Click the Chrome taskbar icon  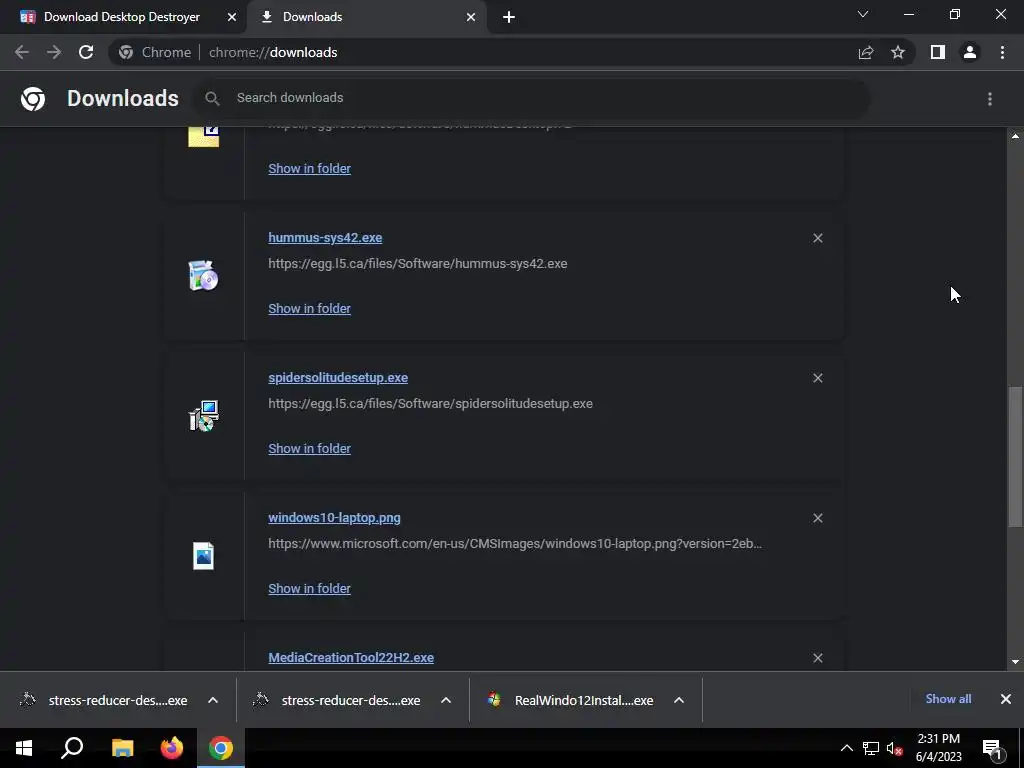221,748
